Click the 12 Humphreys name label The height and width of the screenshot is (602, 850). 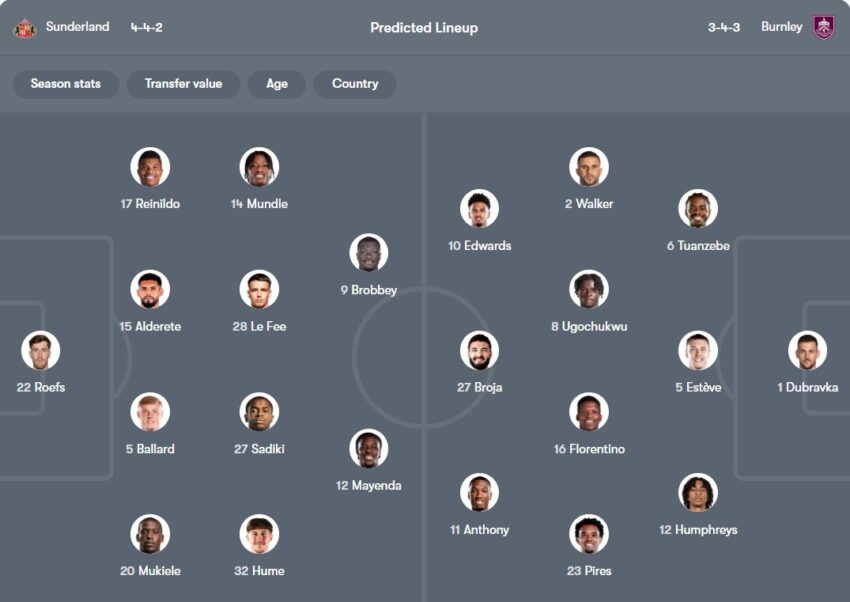tap(698, 530)
